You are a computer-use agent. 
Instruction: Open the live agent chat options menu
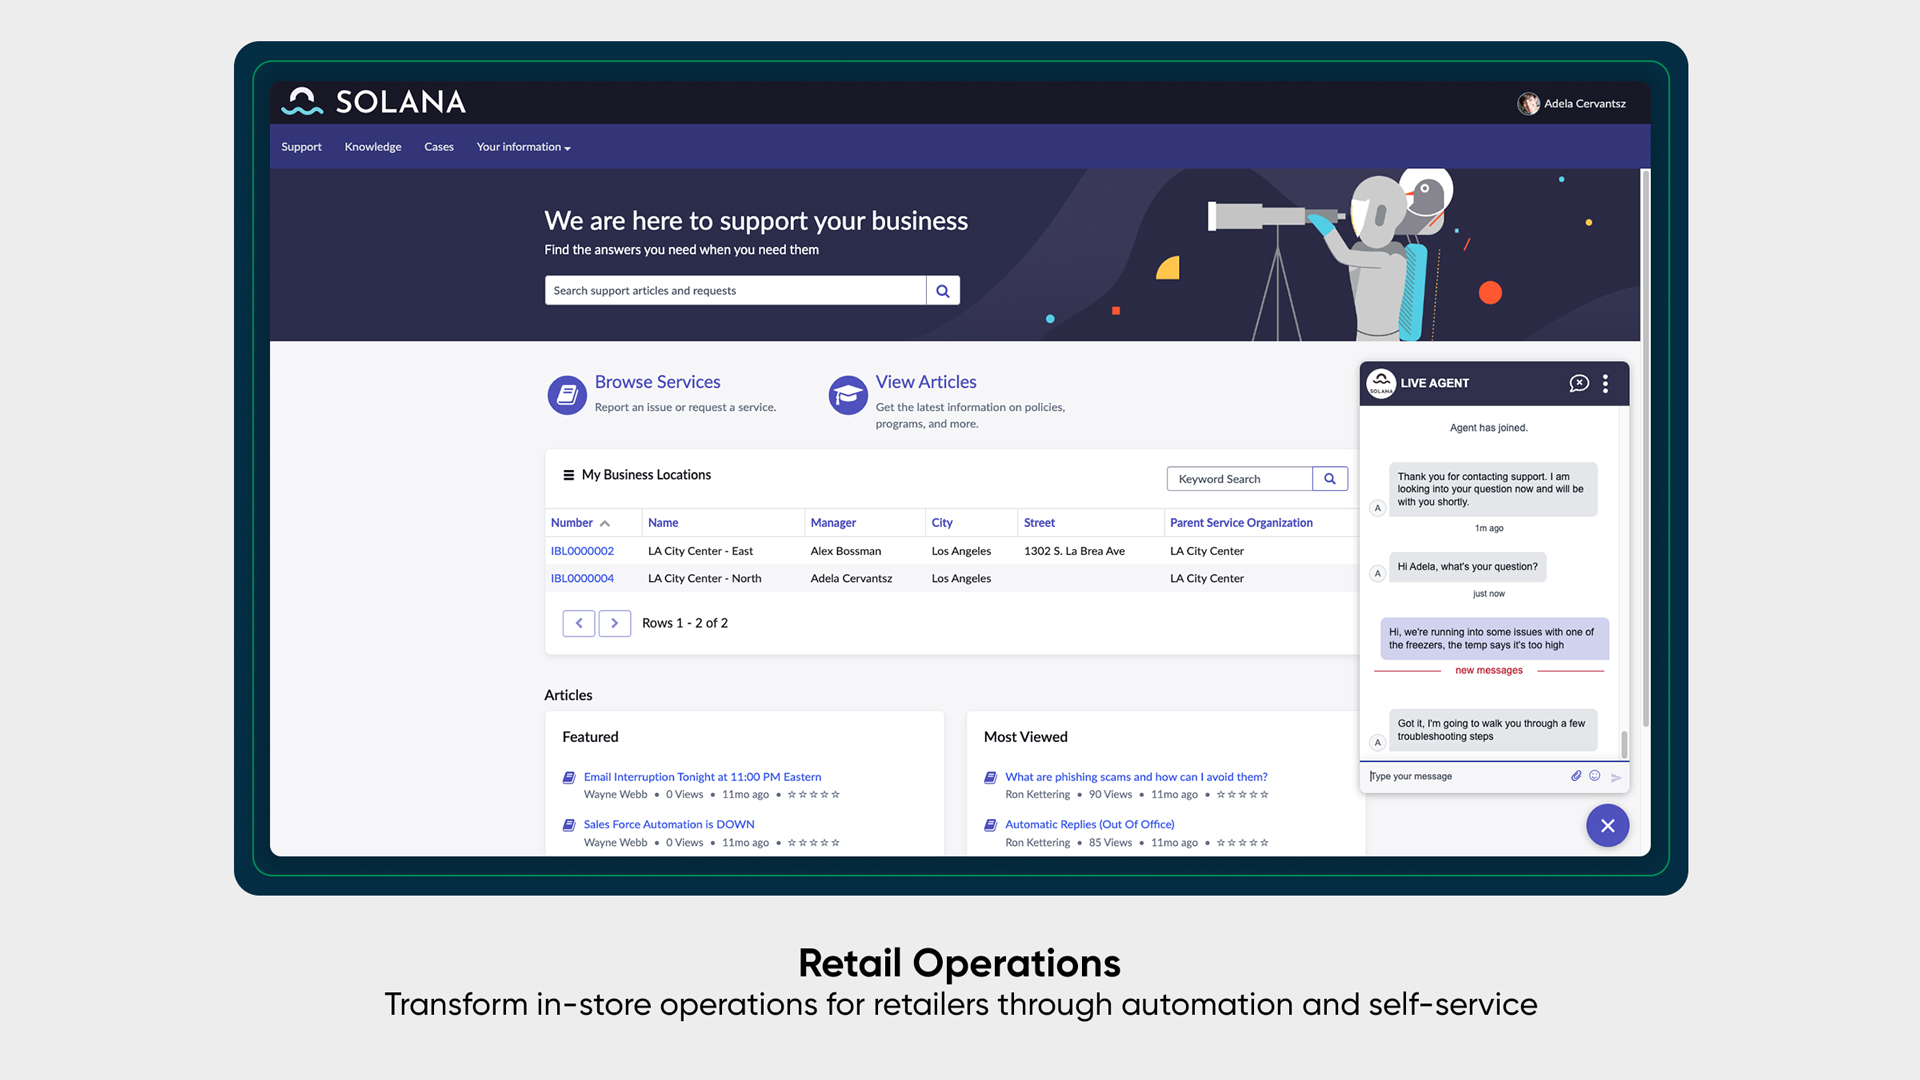point(1605,383)
